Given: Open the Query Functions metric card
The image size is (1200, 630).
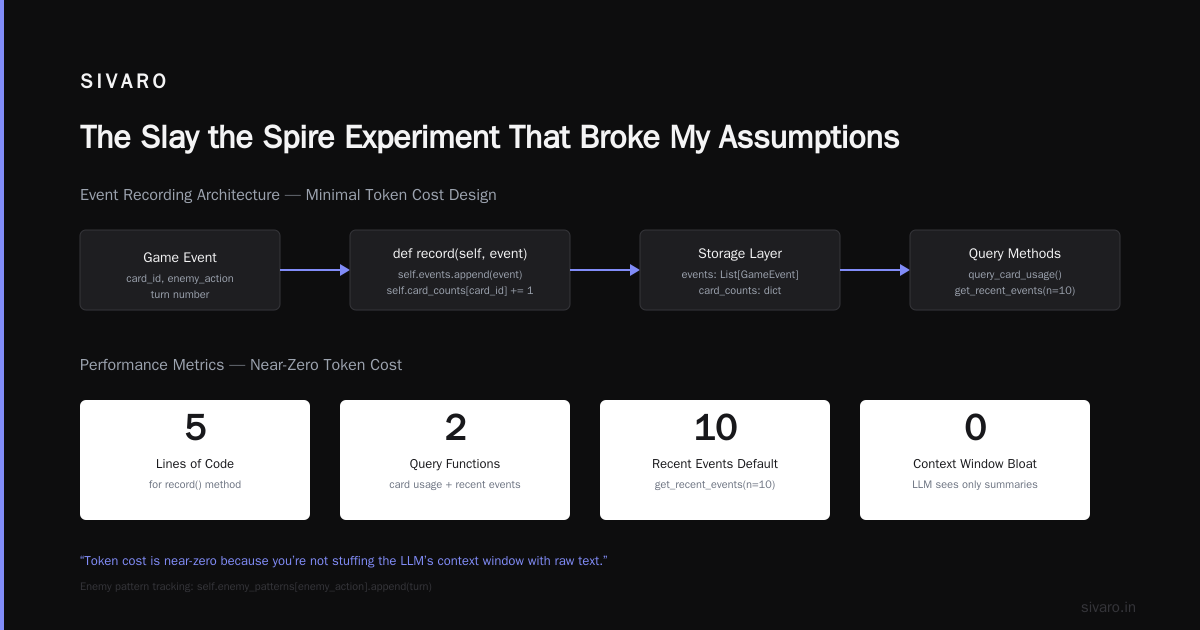Looking at the screenshot, I should pos(455,460).
